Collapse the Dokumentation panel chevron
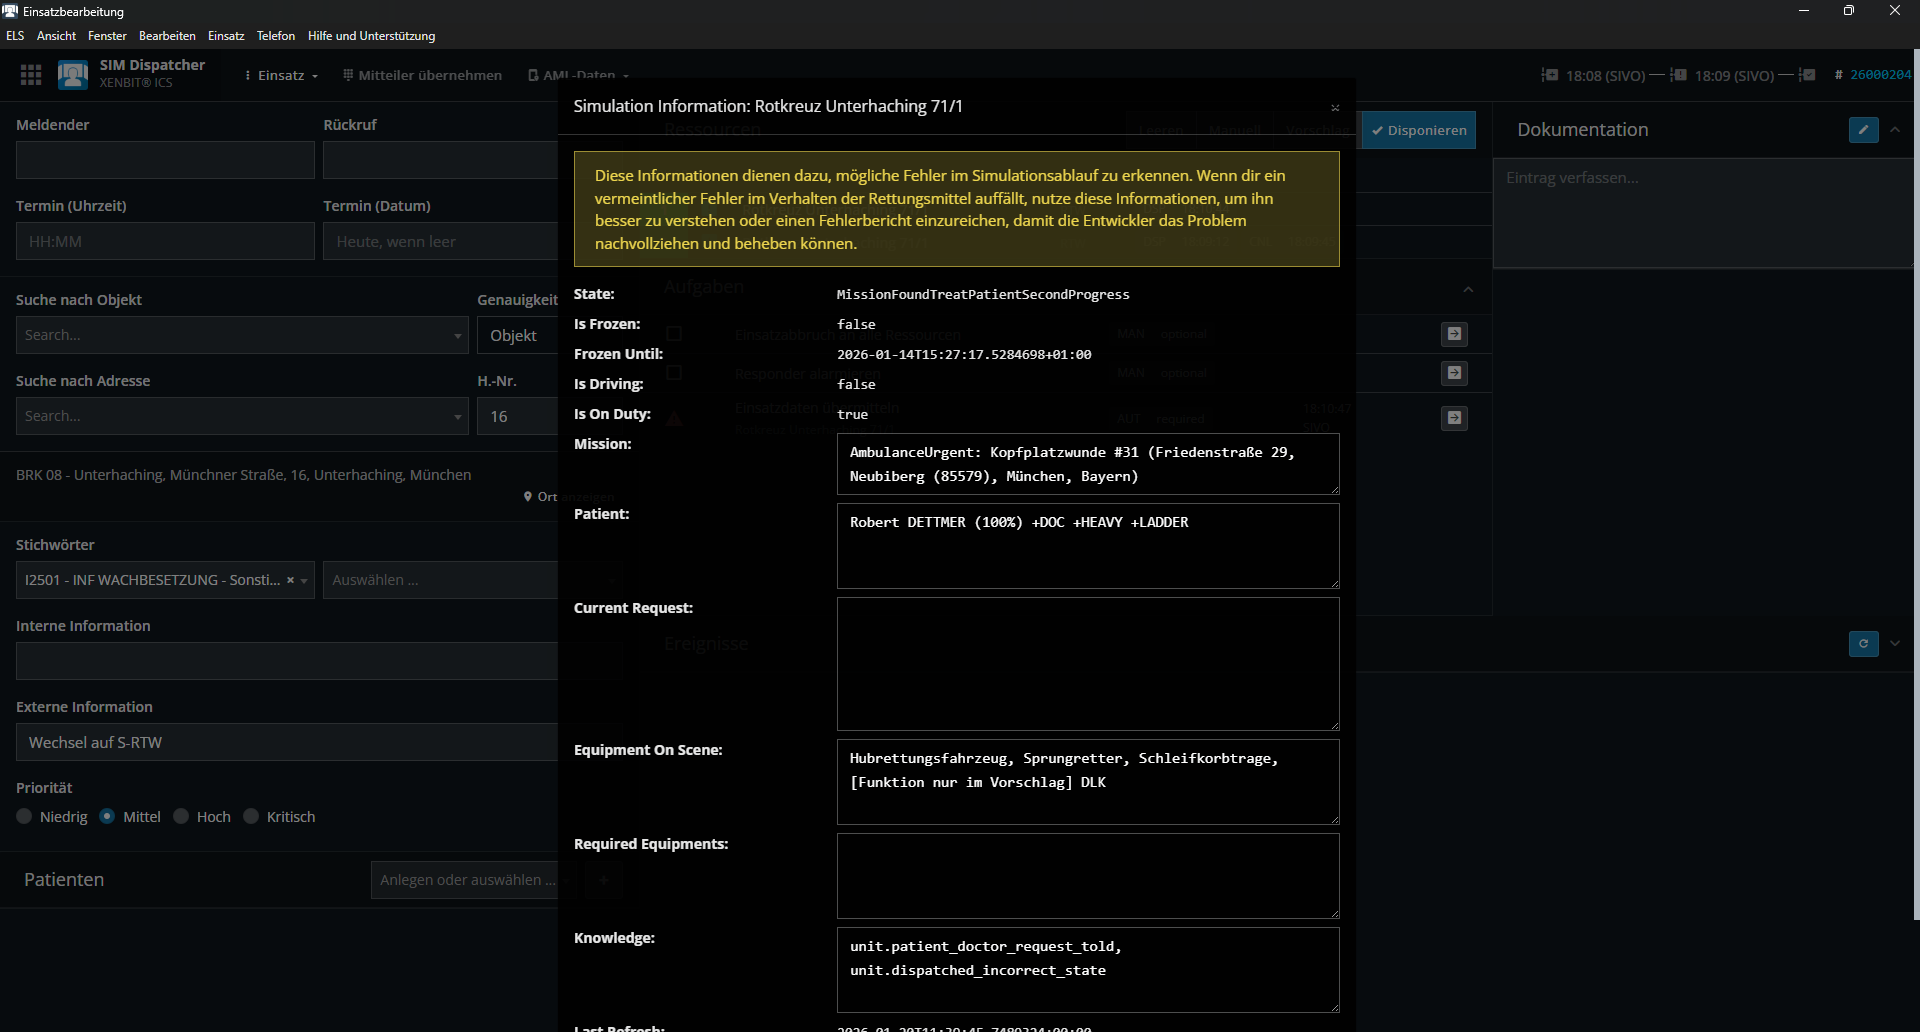This screenshot has width=1920, height=1032. [x=1895, y=130]
